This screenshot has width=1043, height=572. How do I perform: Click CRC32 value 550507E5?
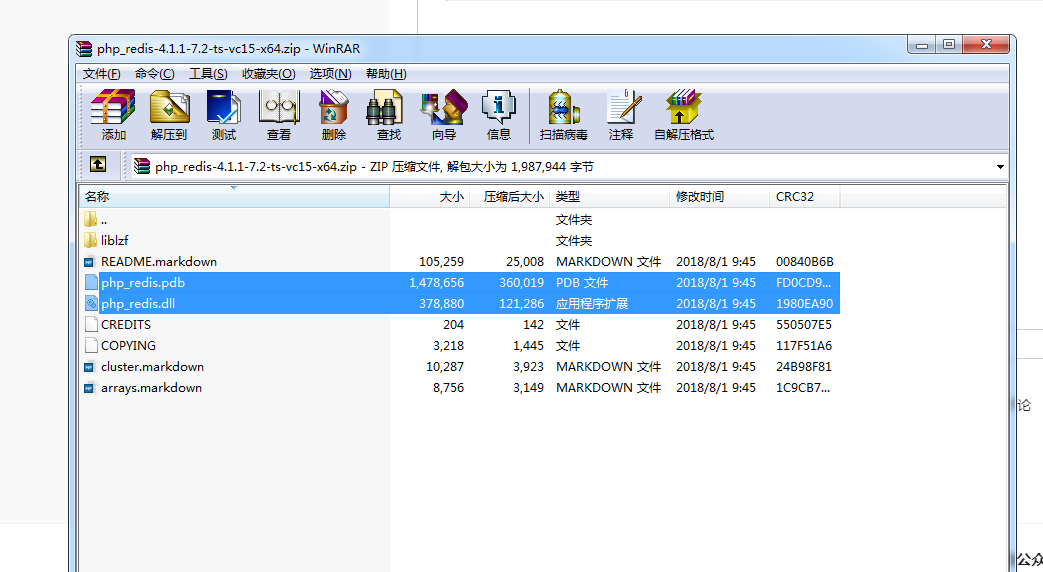pyautogui.click(x=804, y=325)
